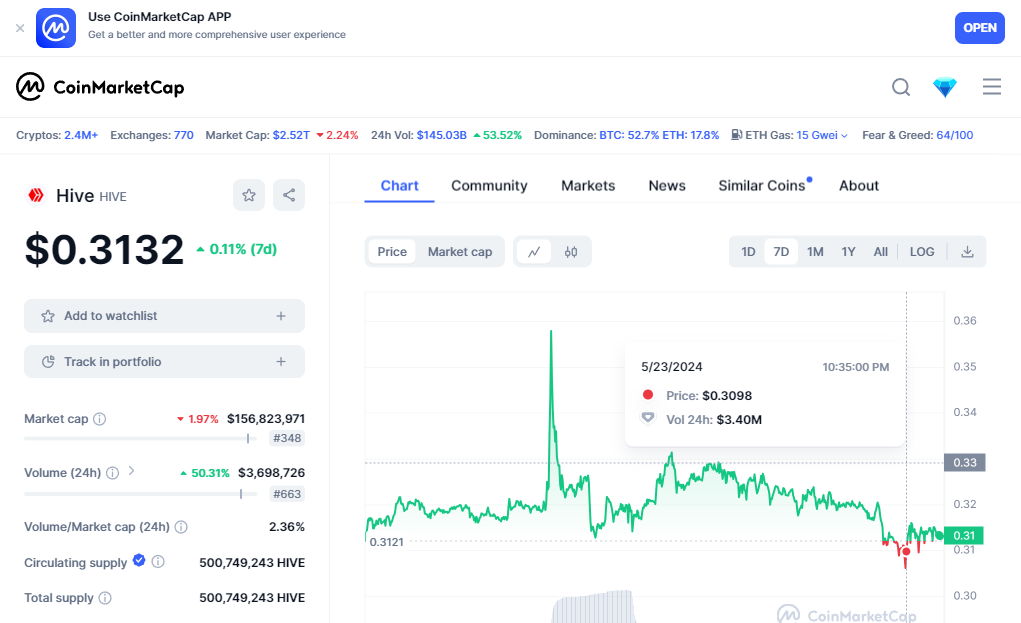Click Track in portfolio button

tap(164, 362)
